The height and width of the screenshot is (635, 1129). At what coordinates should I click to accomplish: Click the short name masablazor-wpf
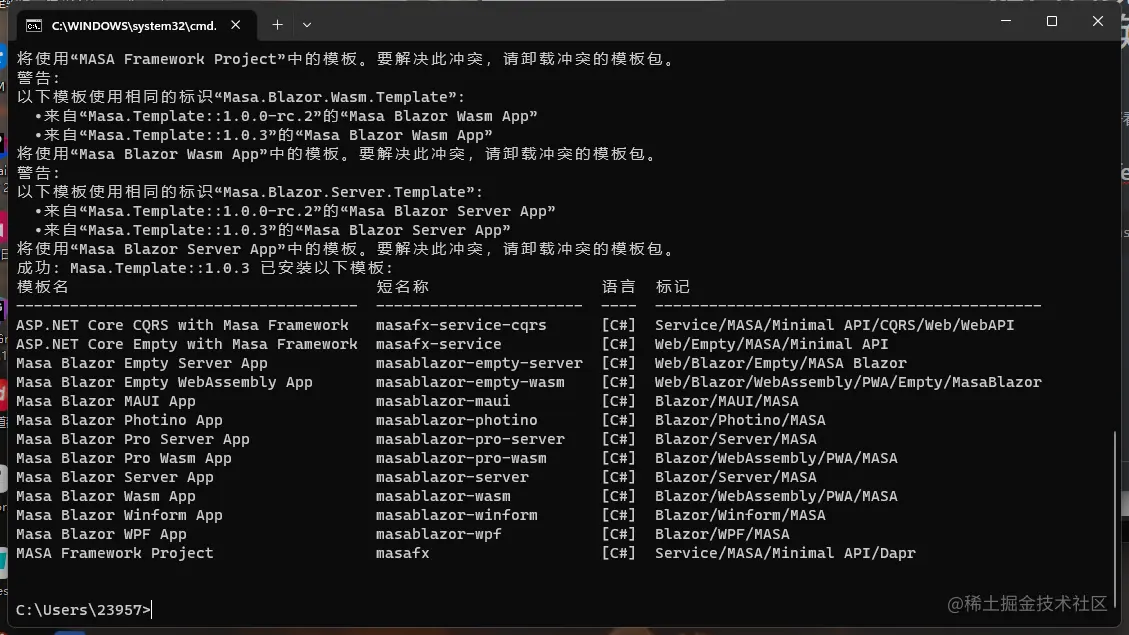[x=438, y=534]
